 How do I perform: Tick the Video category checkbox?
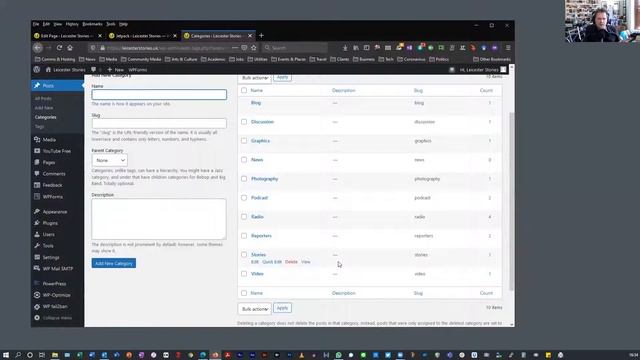(244, 274)
